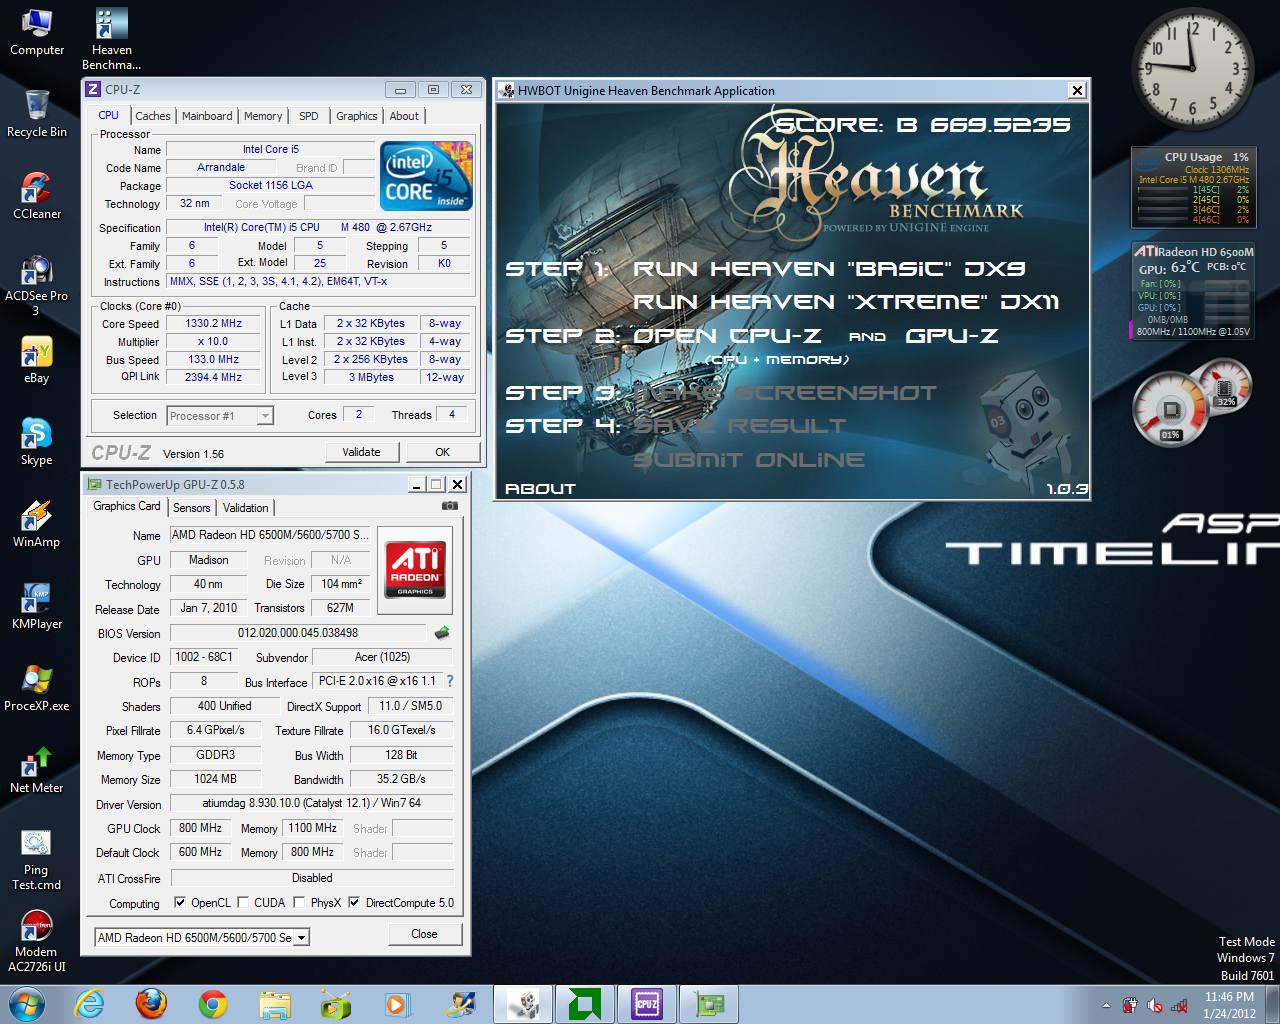Switch to CPU-Z SPD tab
Viewport: 1280px width, 1024px height.
point(309,116)
